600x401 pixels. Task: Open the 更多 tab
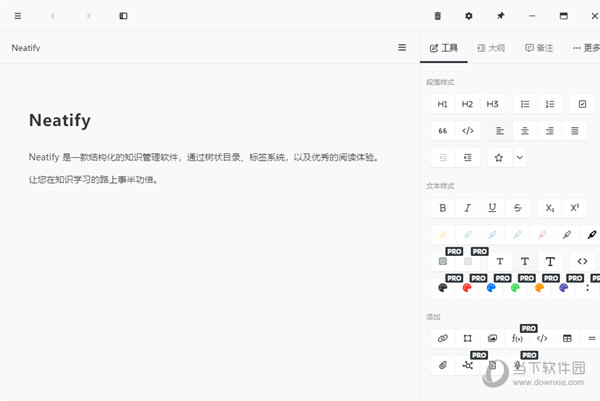click(587, 48)
